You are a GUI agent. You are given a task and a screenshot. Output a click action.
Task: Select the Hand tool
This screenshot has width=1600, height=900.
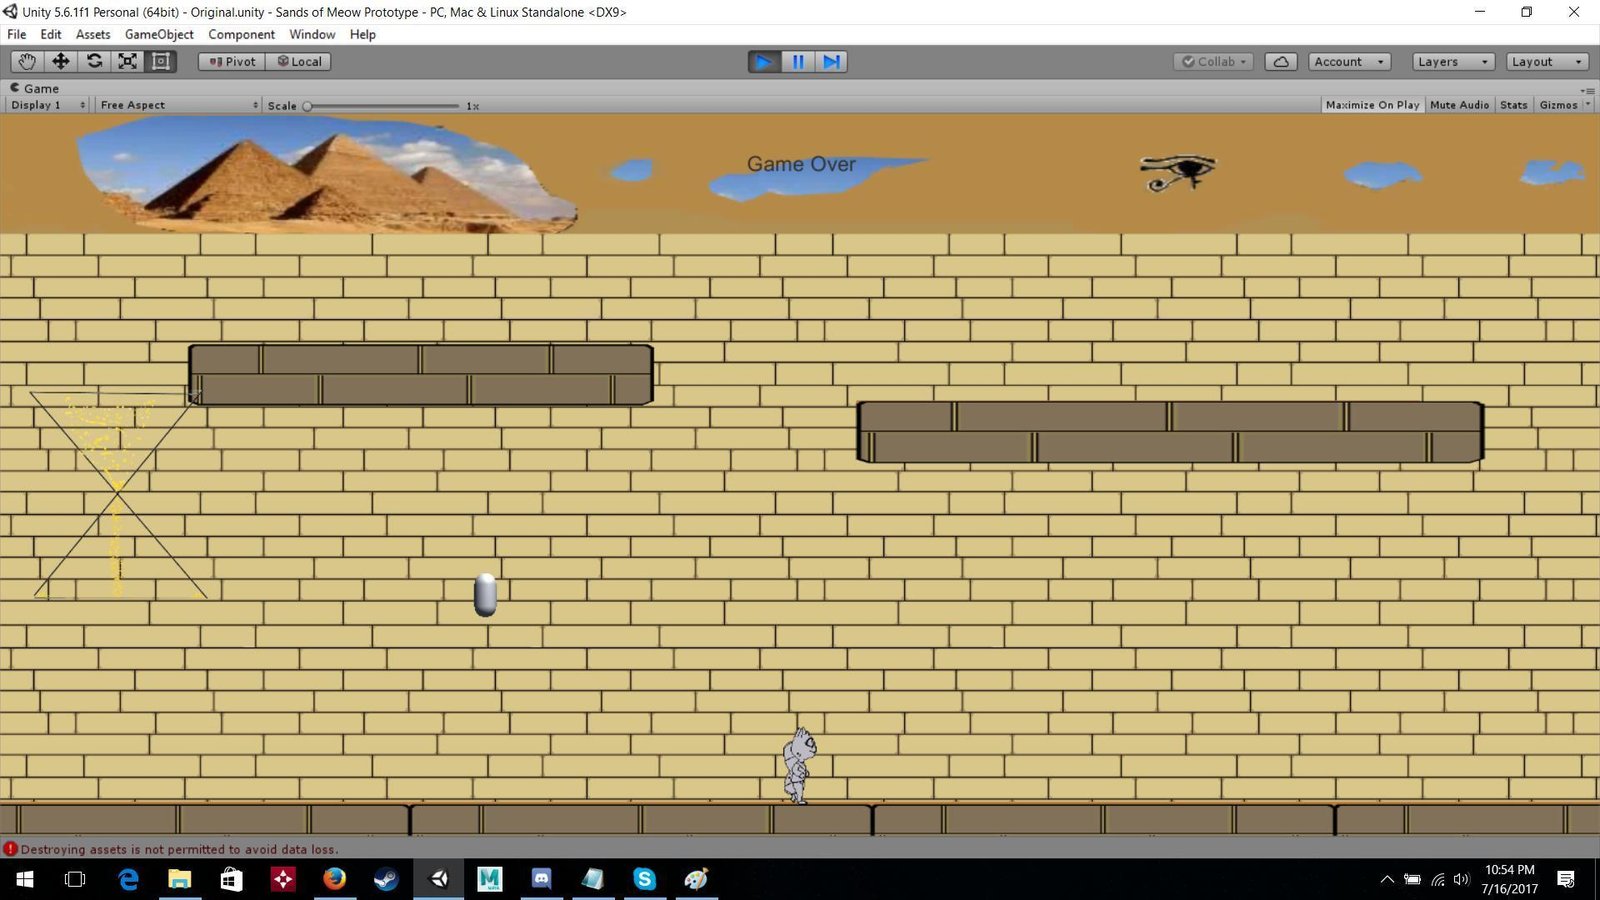27,61
